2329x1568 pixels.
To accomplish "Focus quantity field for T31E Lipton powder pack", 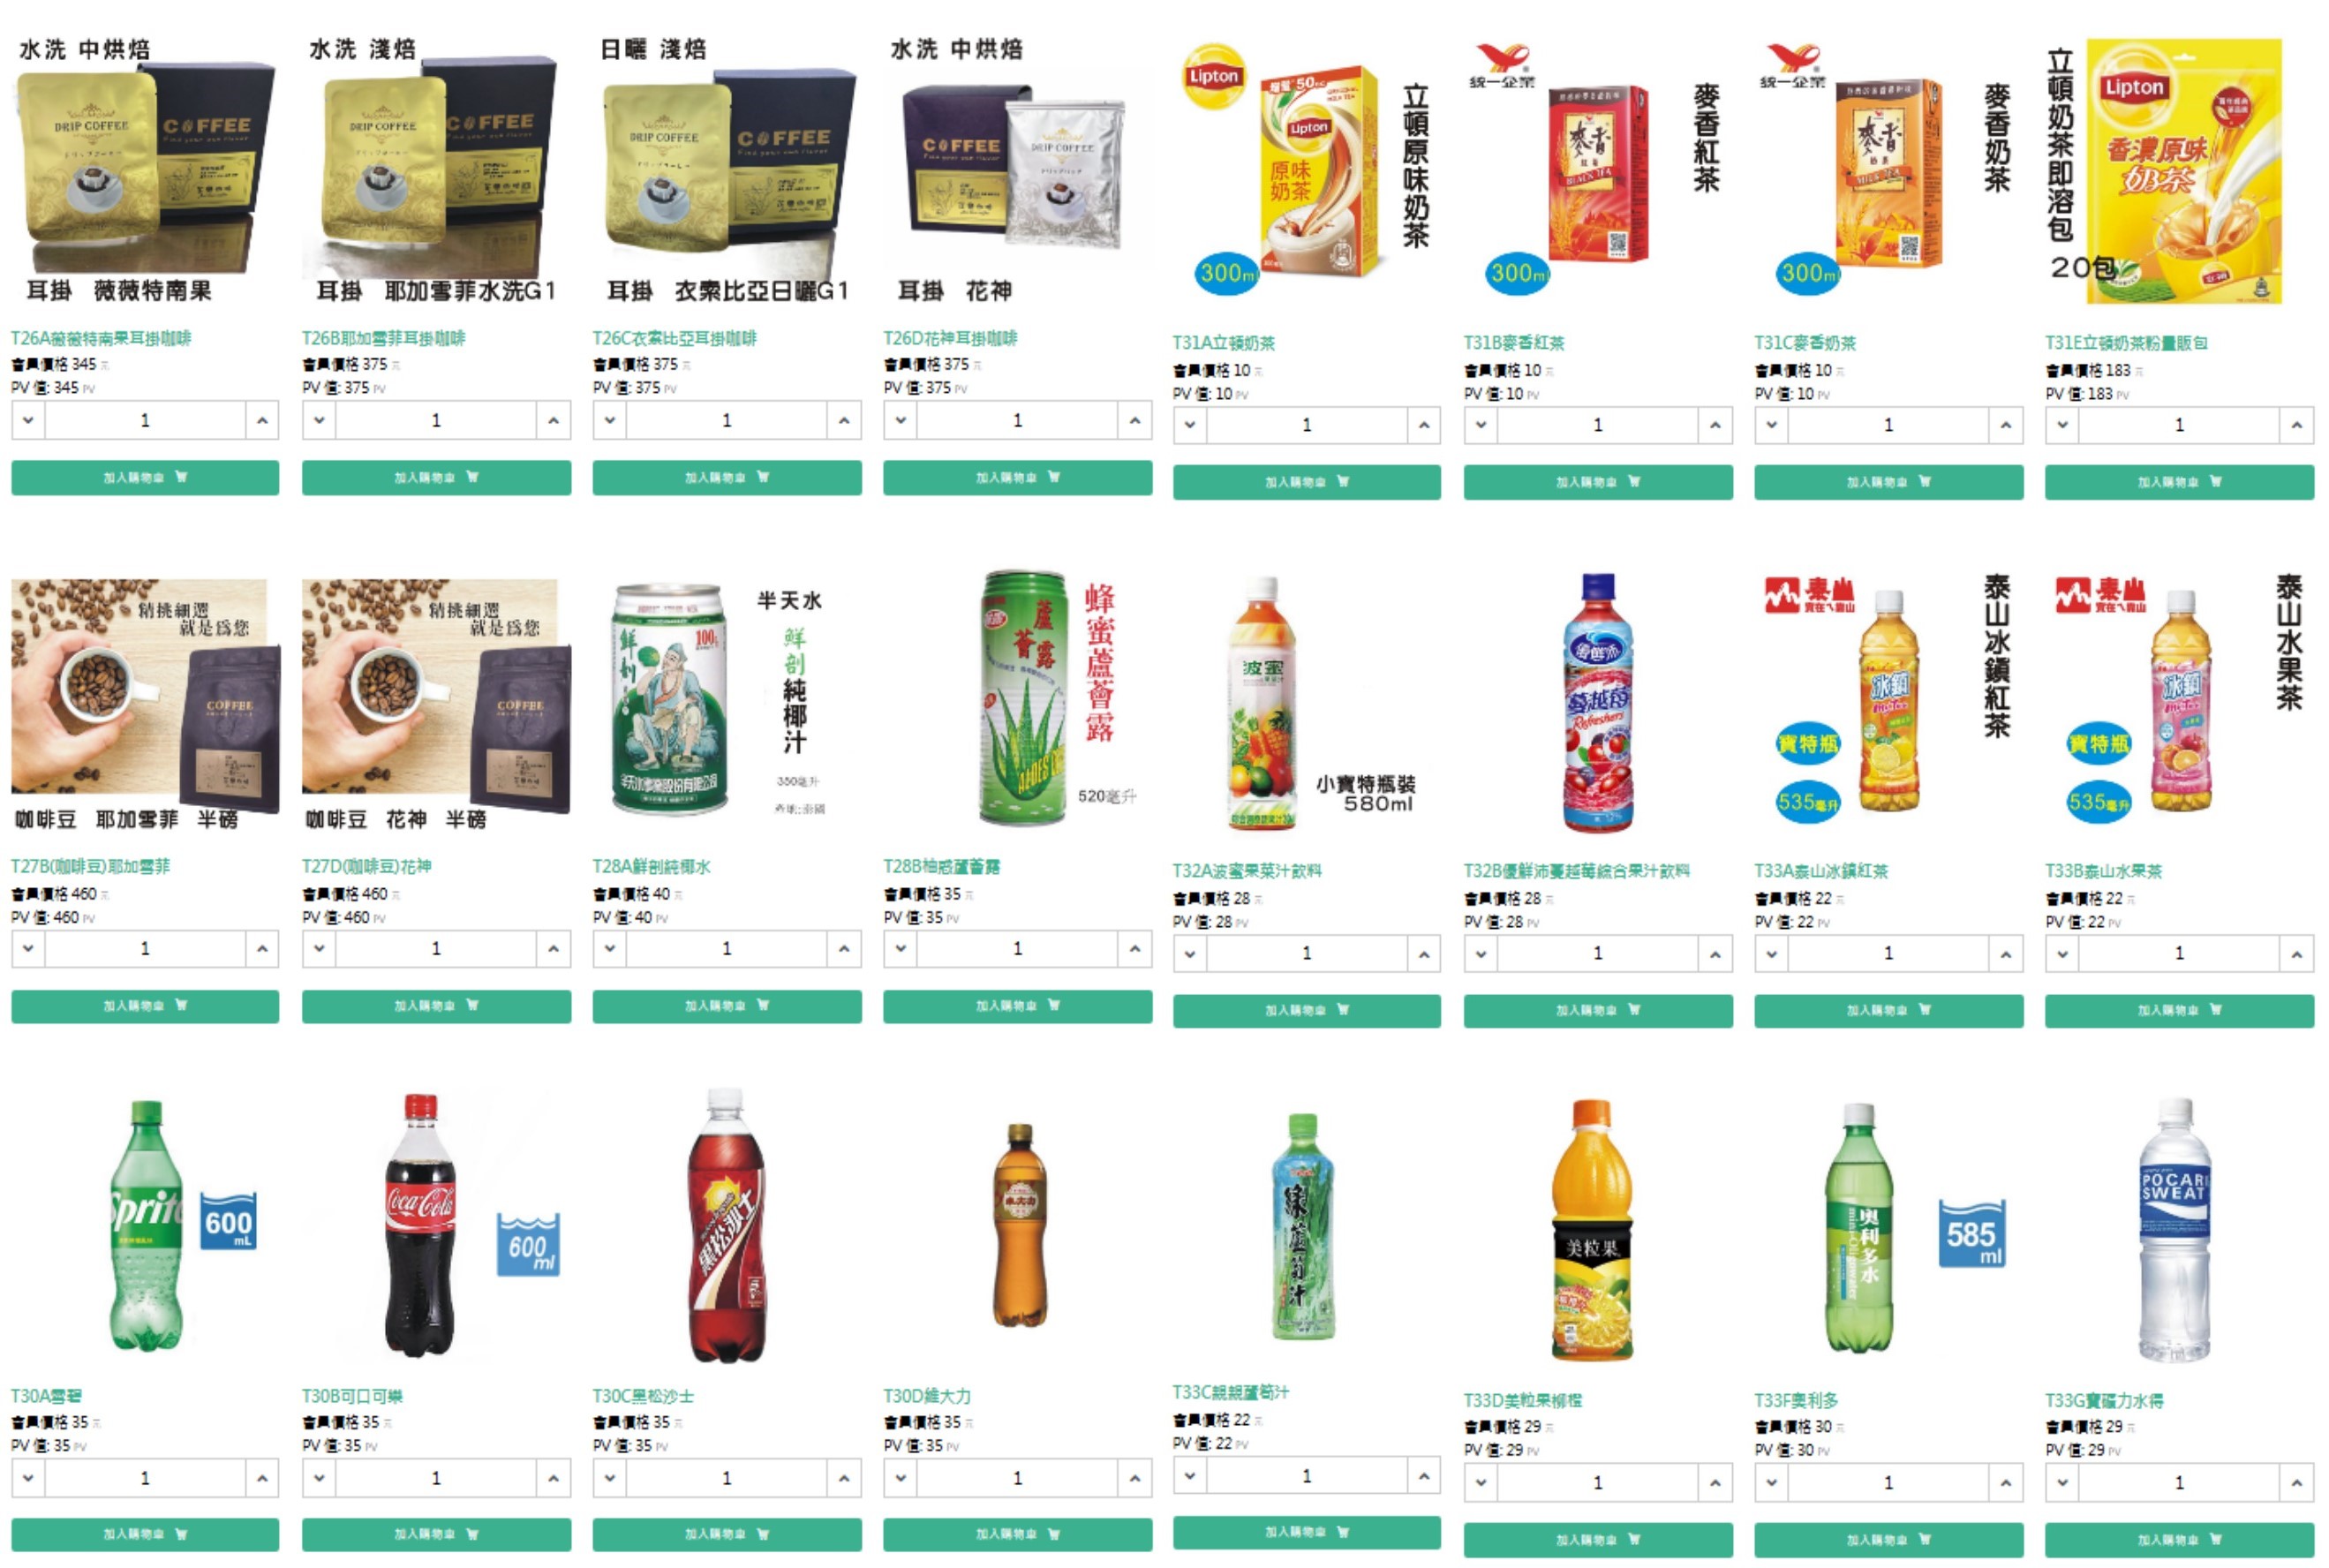I will pyautogui.click(x=2179, y=426).
